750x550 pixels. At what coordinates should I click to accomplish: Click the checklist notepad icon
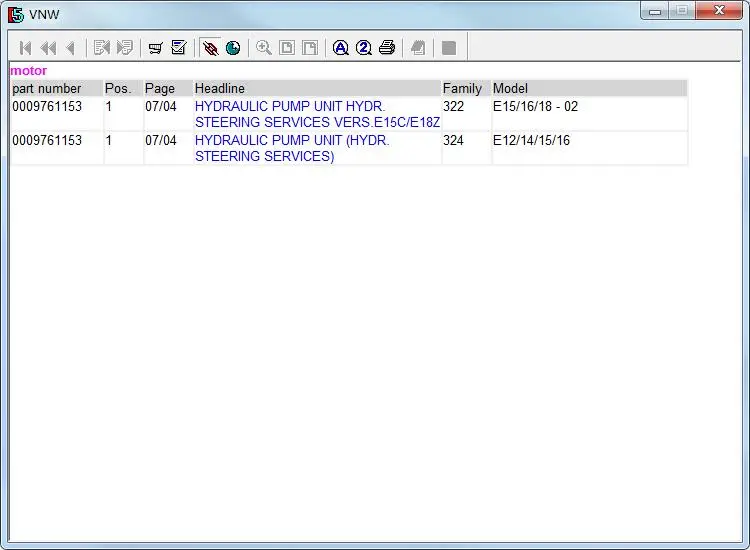[x=179, y=48]
